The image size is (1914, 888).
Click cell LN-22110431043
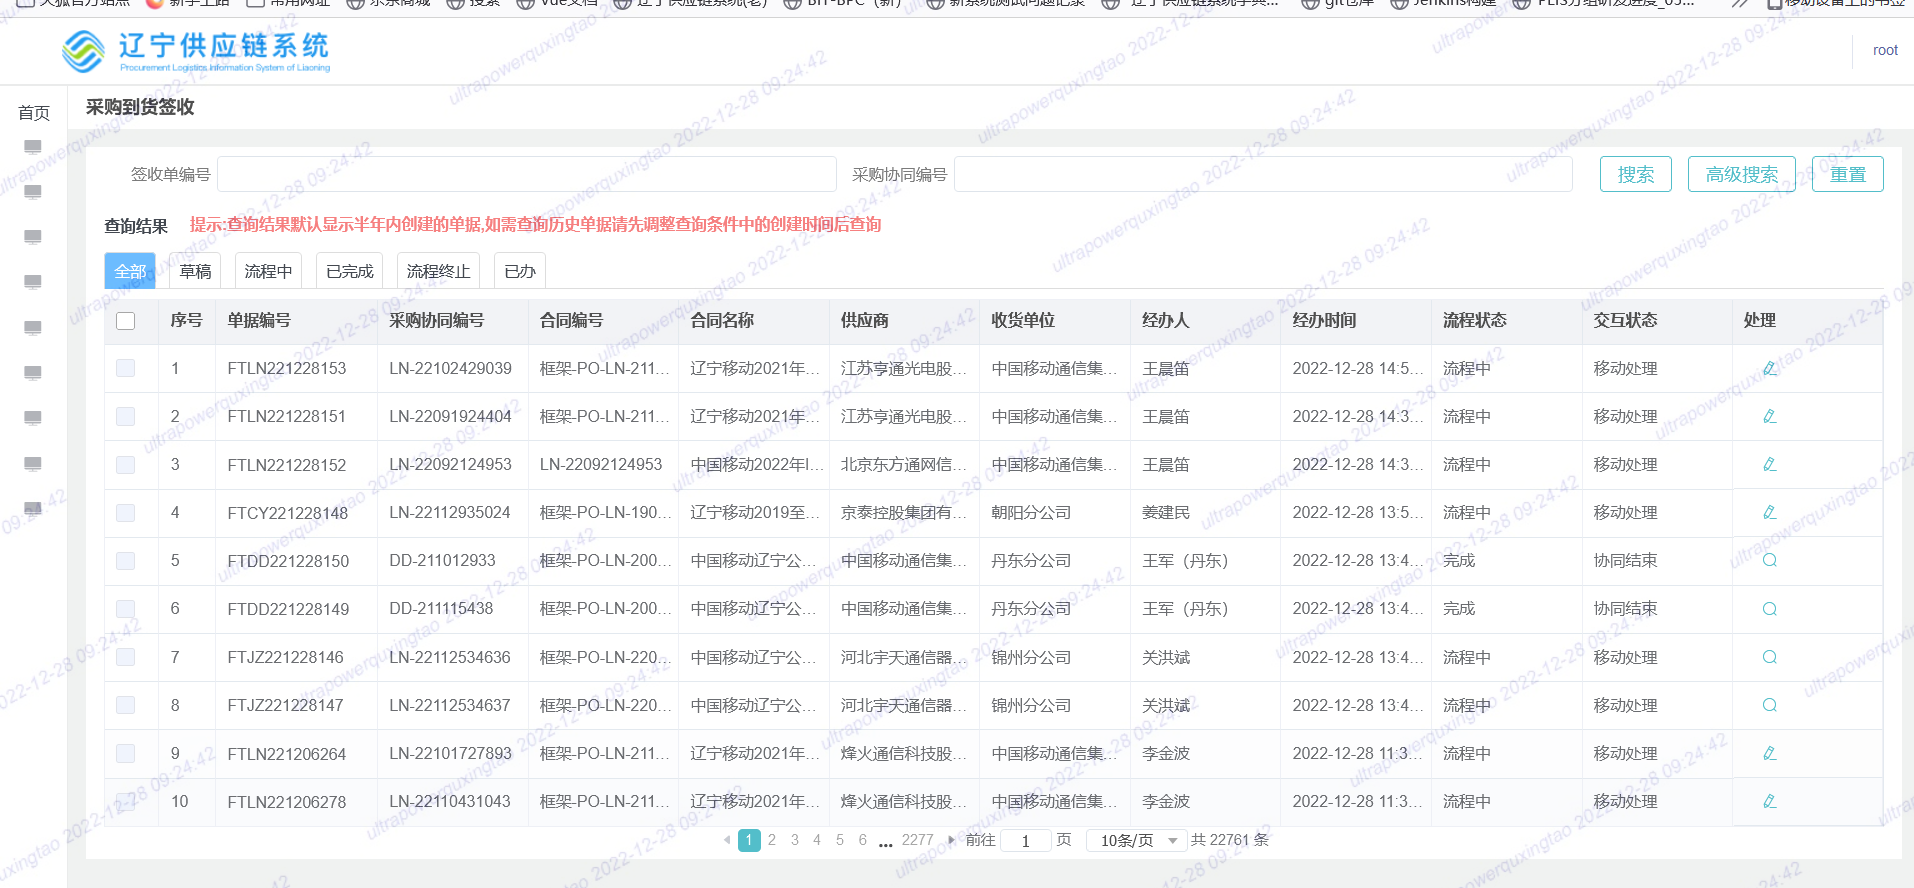tap(450, 801)
